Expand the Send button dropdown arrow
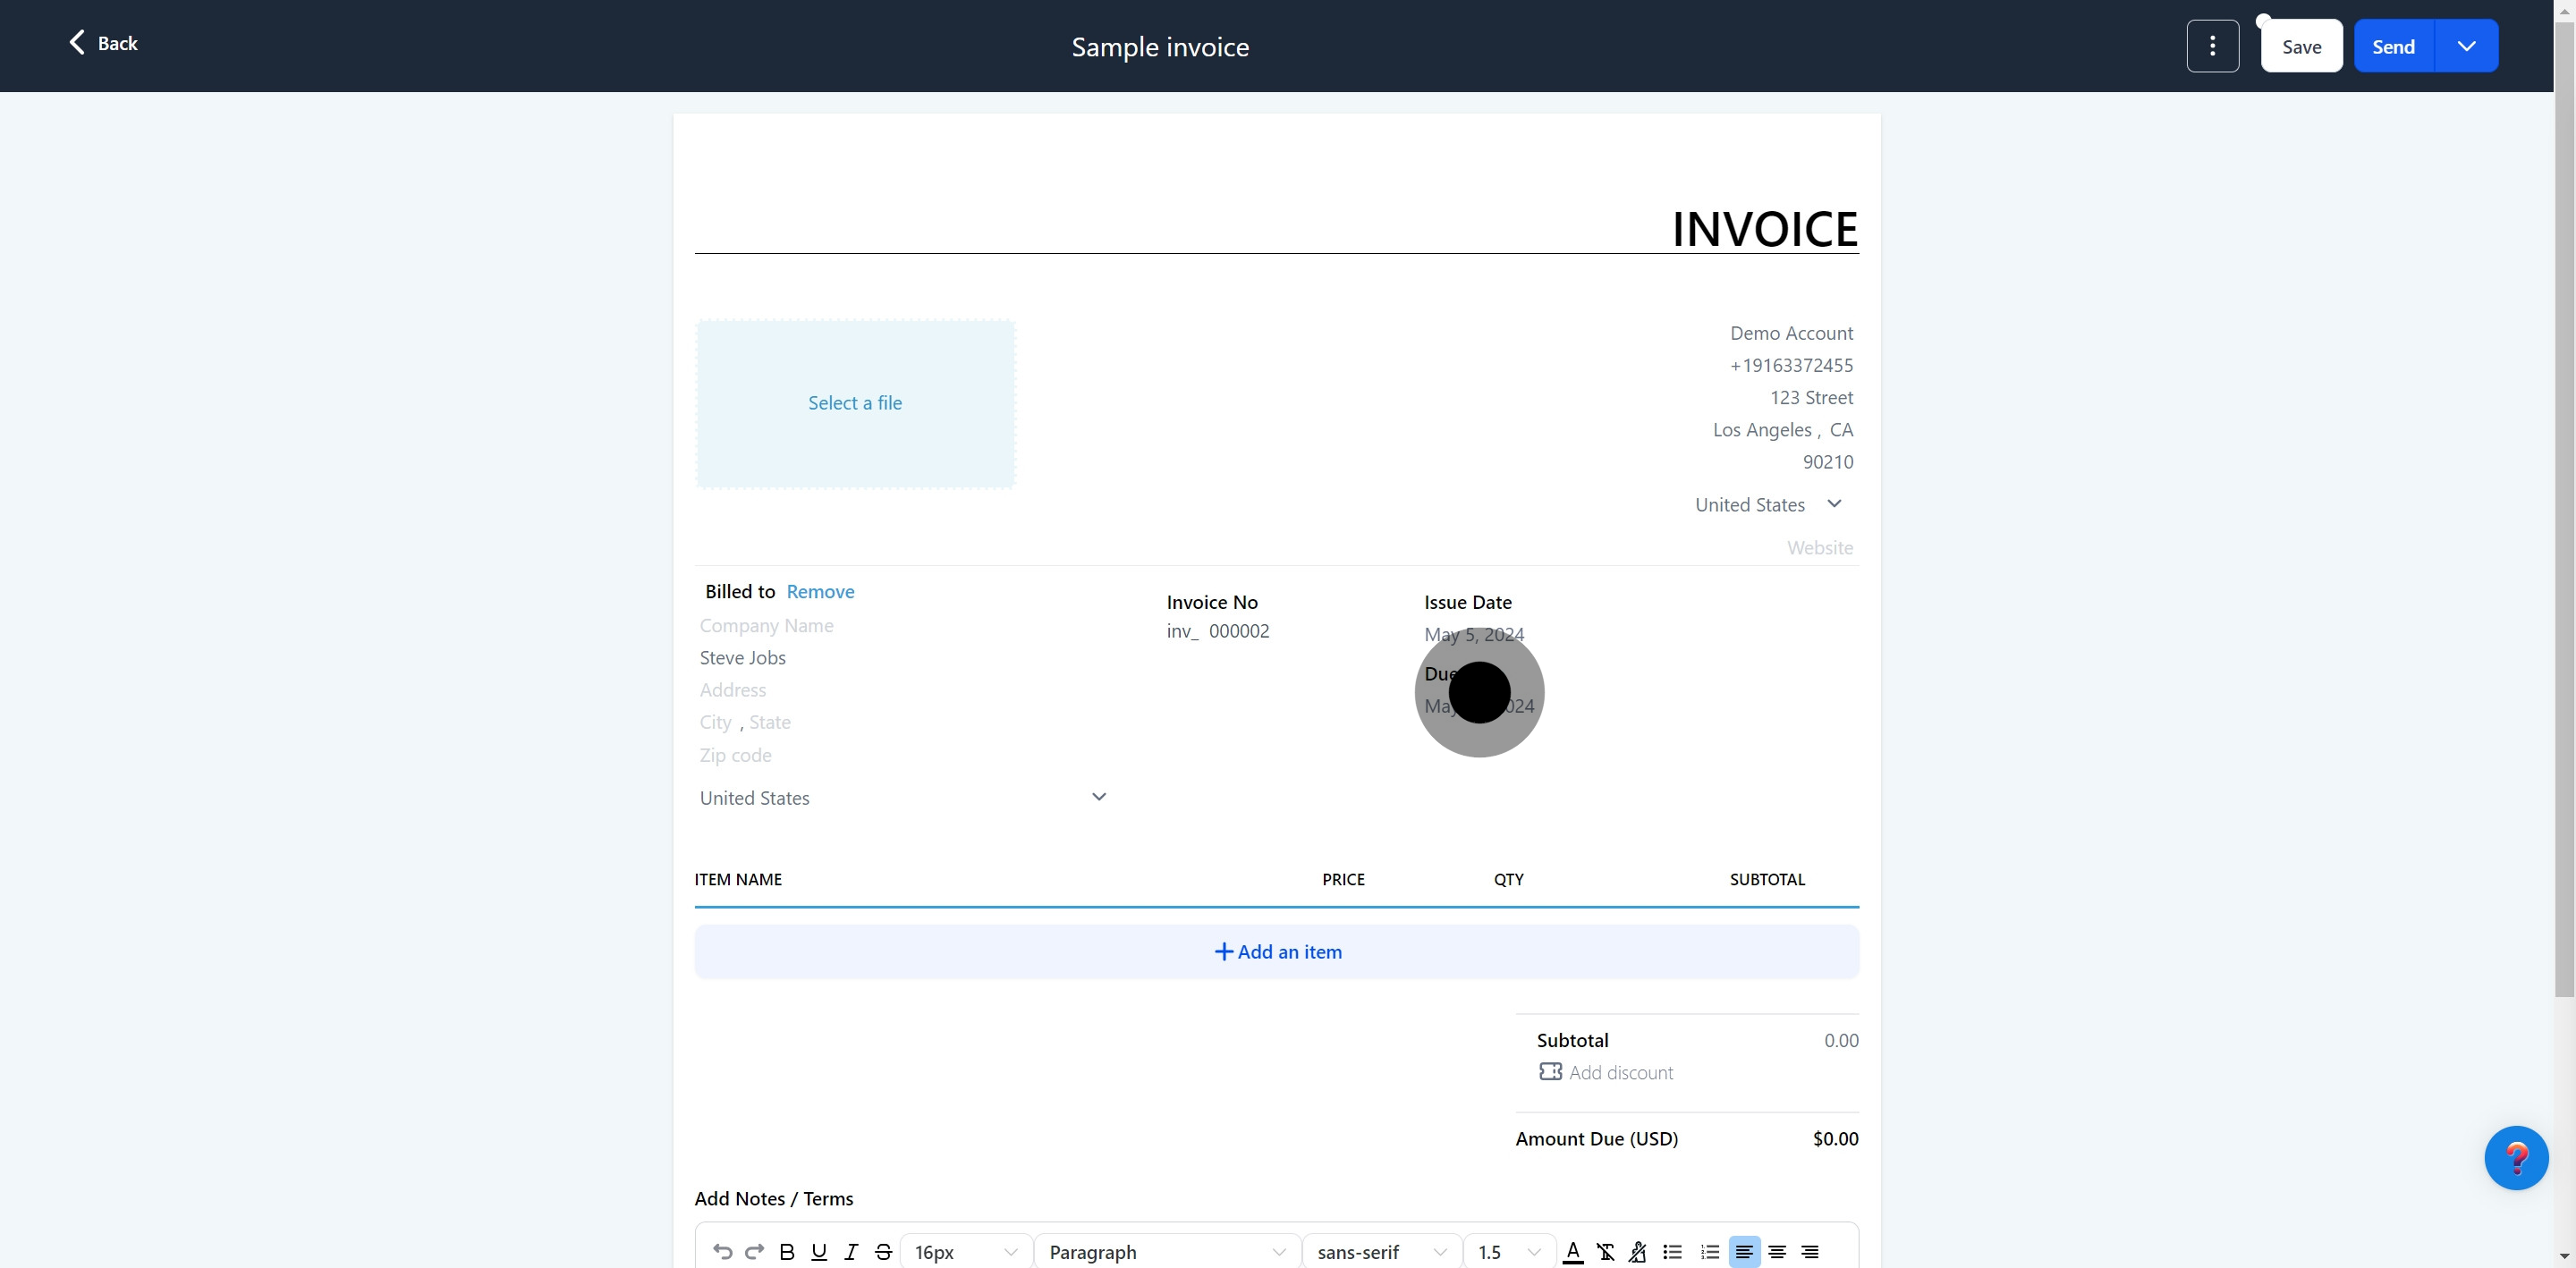 click(x=2466, y=46)
